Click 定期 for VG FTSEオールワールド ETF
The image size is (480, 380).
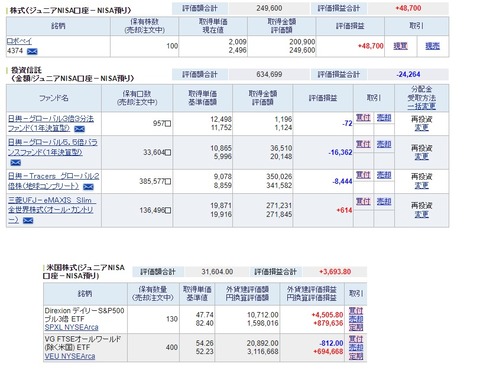[x=356, y=356]
